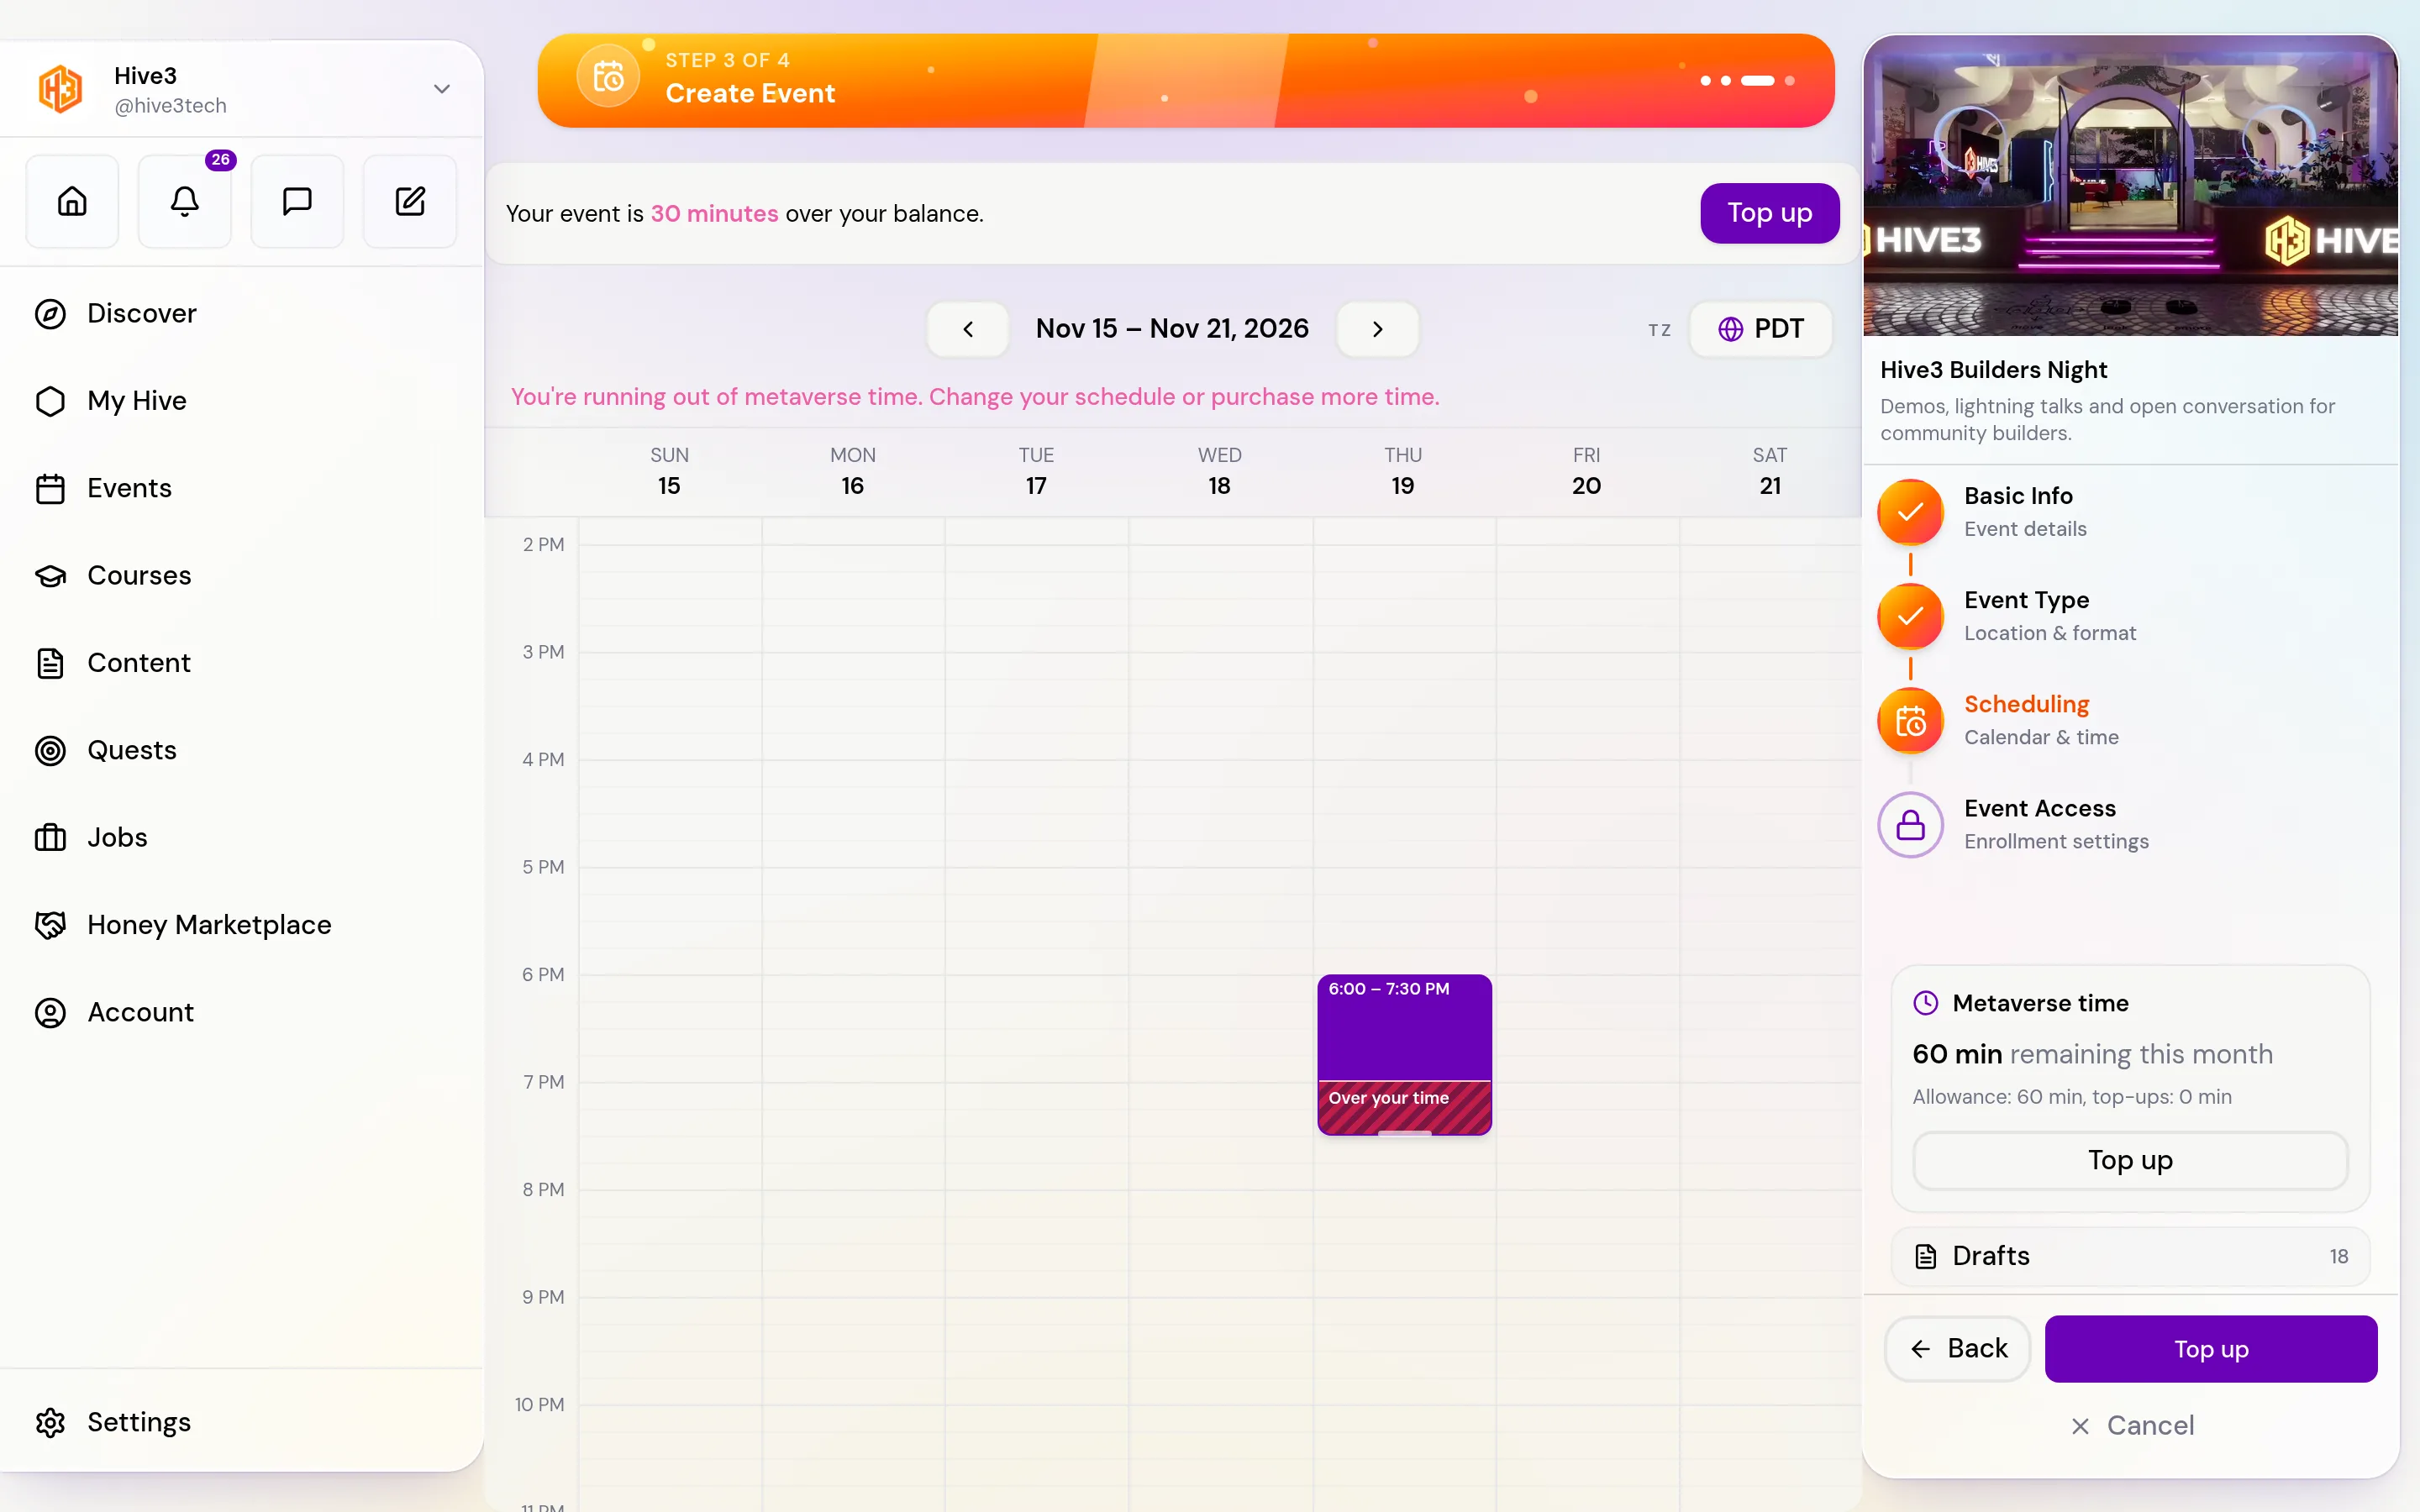Click the Honey Marketplace handshake icon
This screenshot has height=1512, width=2420.
tap(50, 925)
